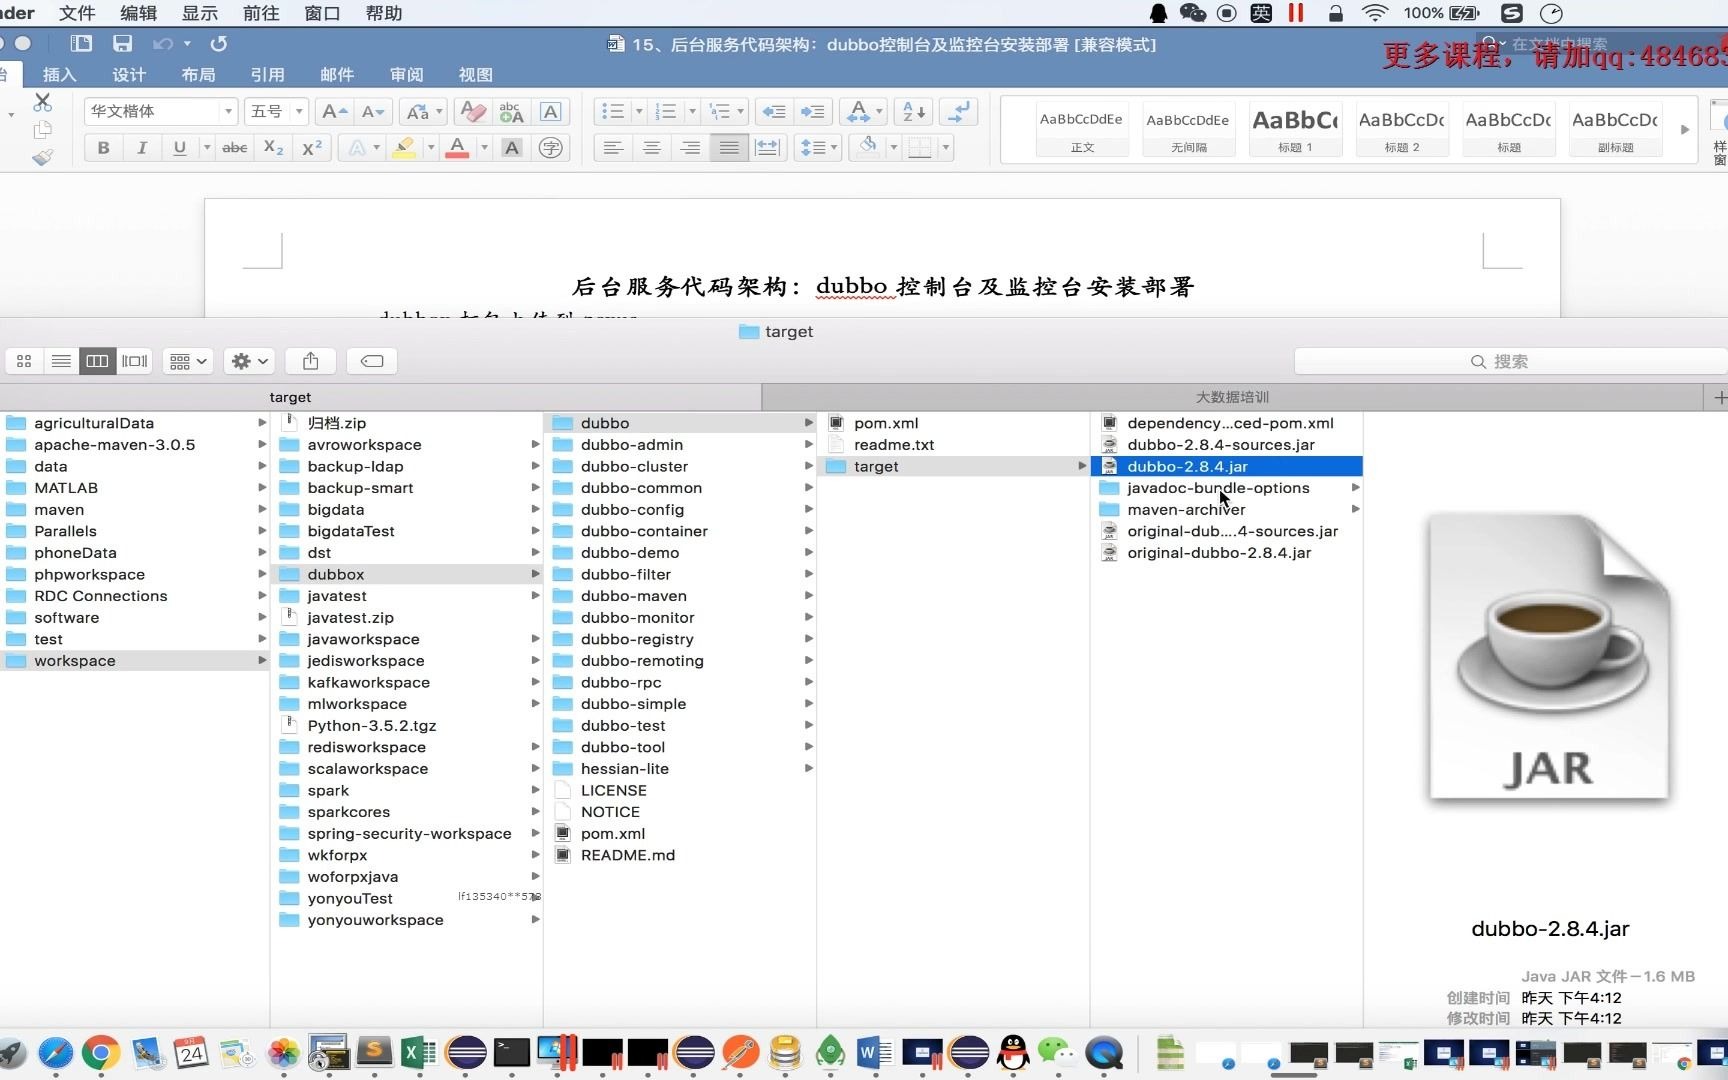The width and height of the screenshot is (1728, 1080).
Task: Select justify text alignment button
Action: 729,148
